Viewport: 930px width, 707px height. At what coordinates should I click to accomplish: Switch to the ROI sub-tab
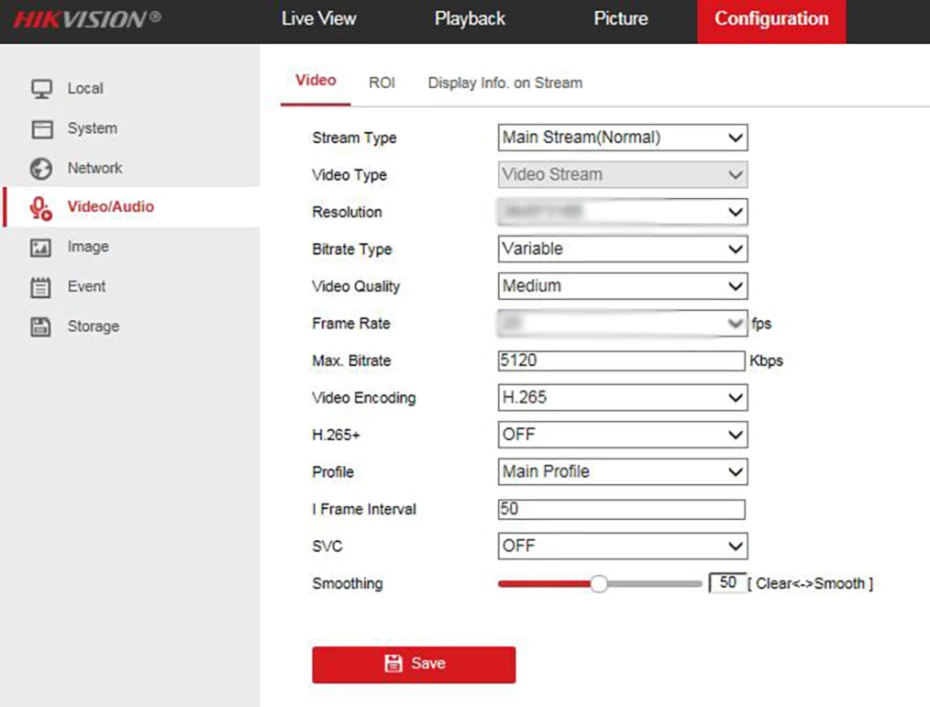click(x=382, y=83)
